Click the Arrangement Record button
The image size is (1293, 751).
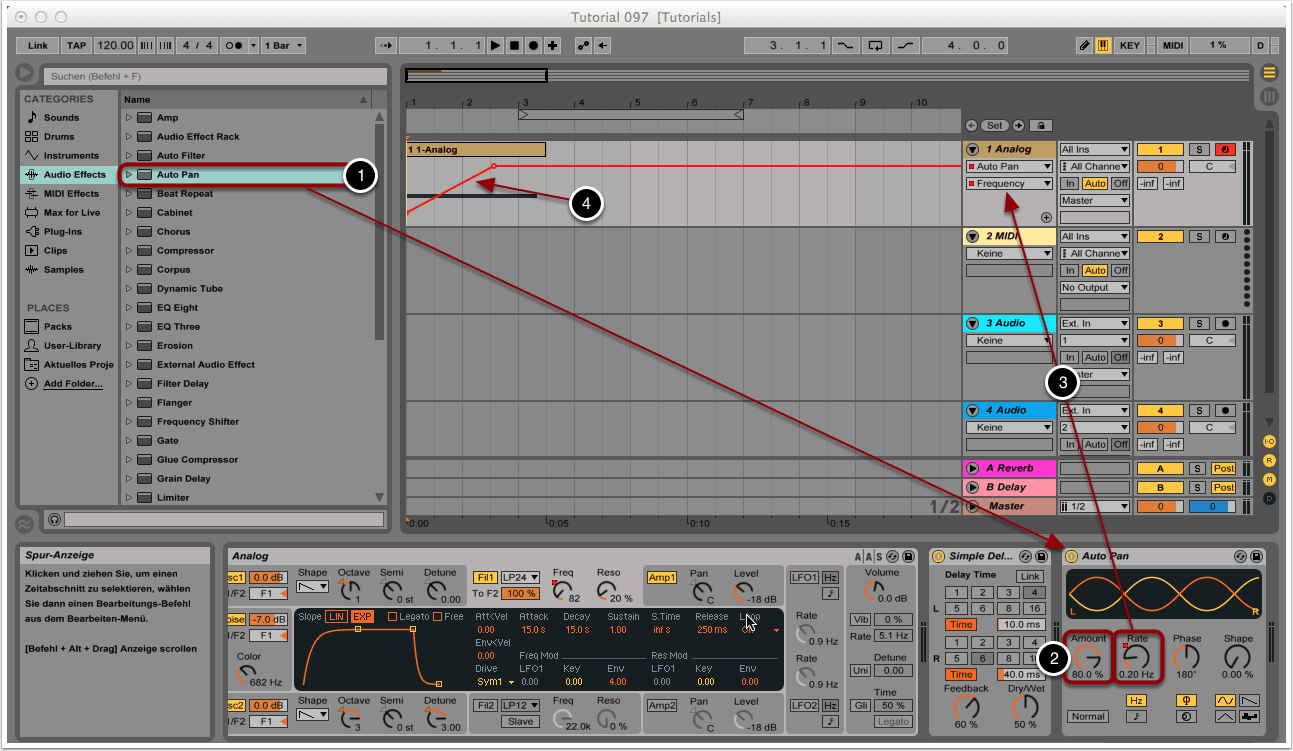[x=533, y=46]
